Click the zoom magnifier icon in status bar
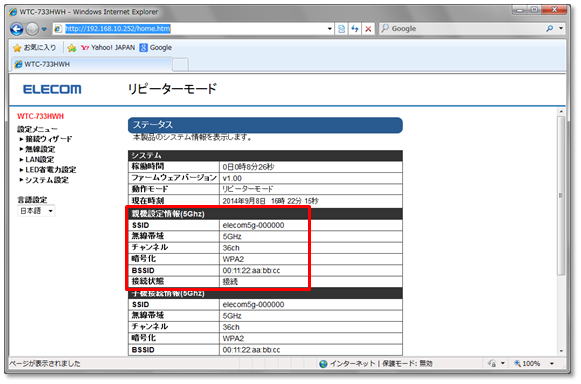Screen dimensions: 581x384 click(517, 364)
